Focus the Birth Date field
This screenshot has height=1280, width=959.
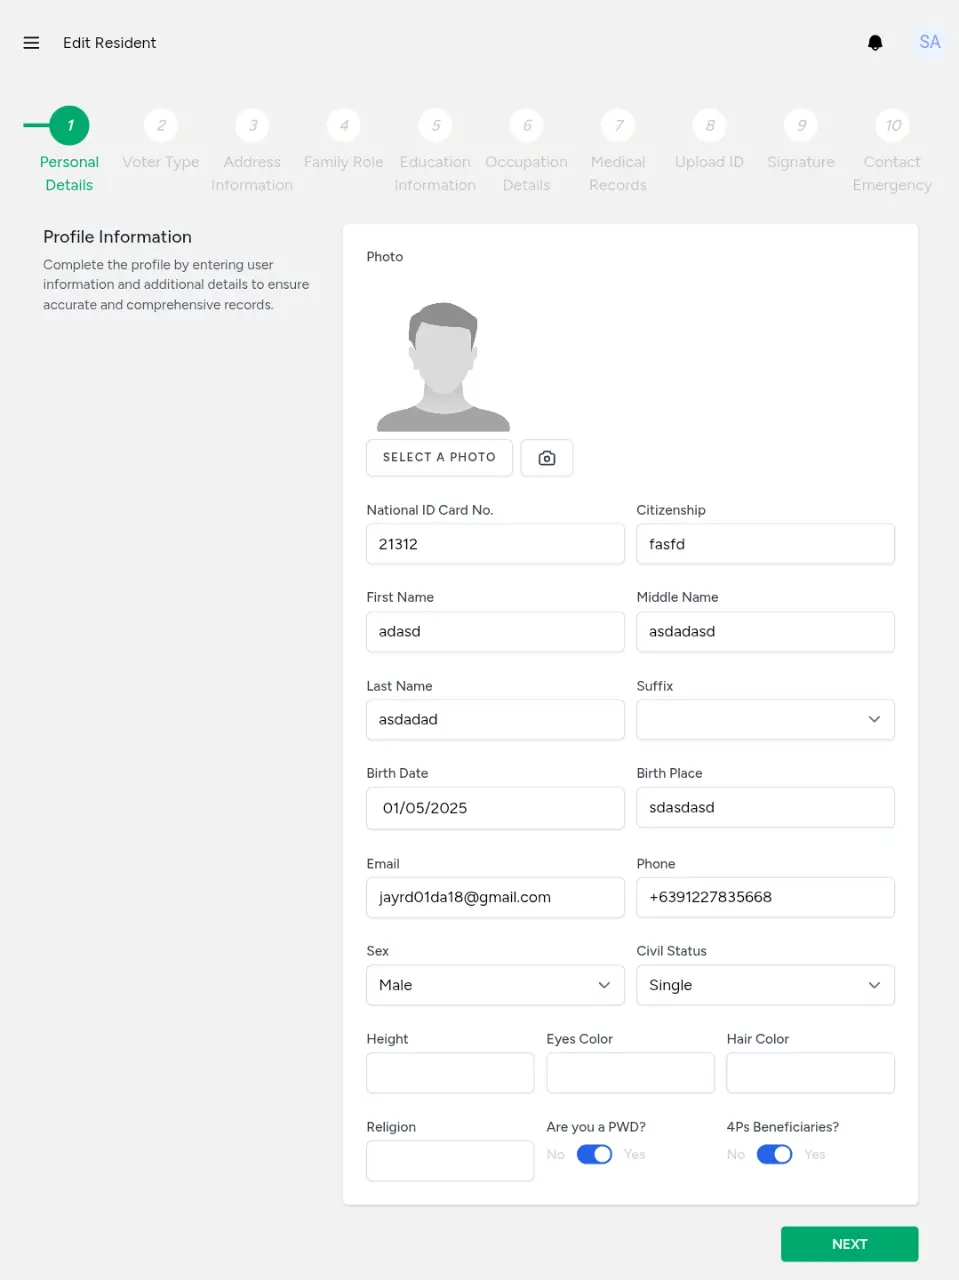coord(495,808)
